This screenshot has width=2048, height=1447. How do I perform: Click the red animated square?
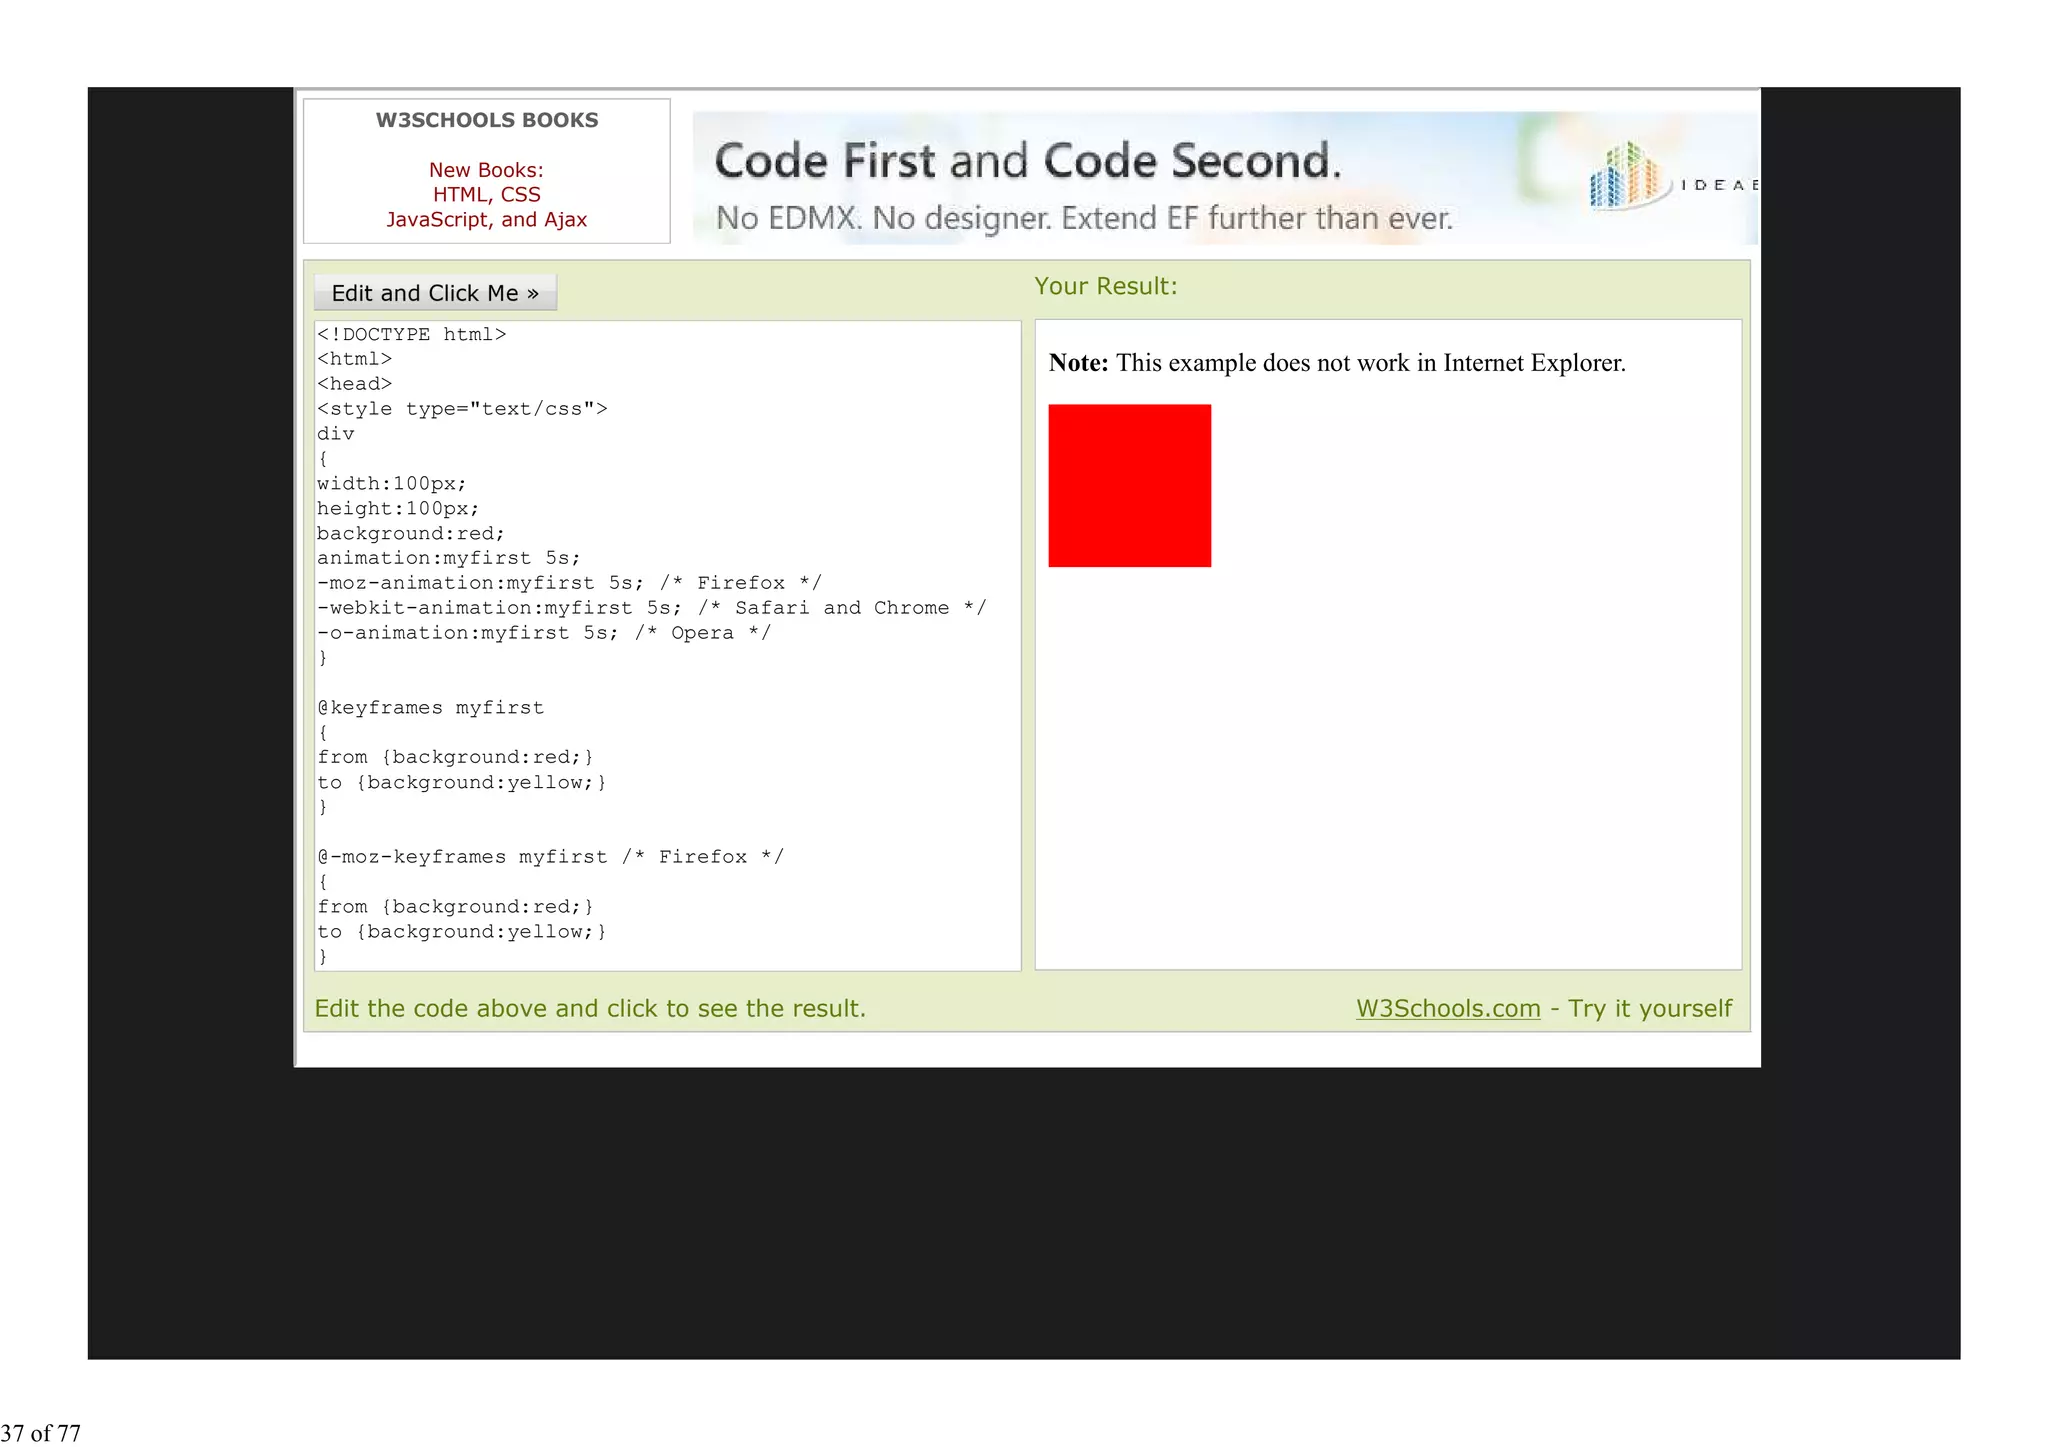coord(1129,486)
